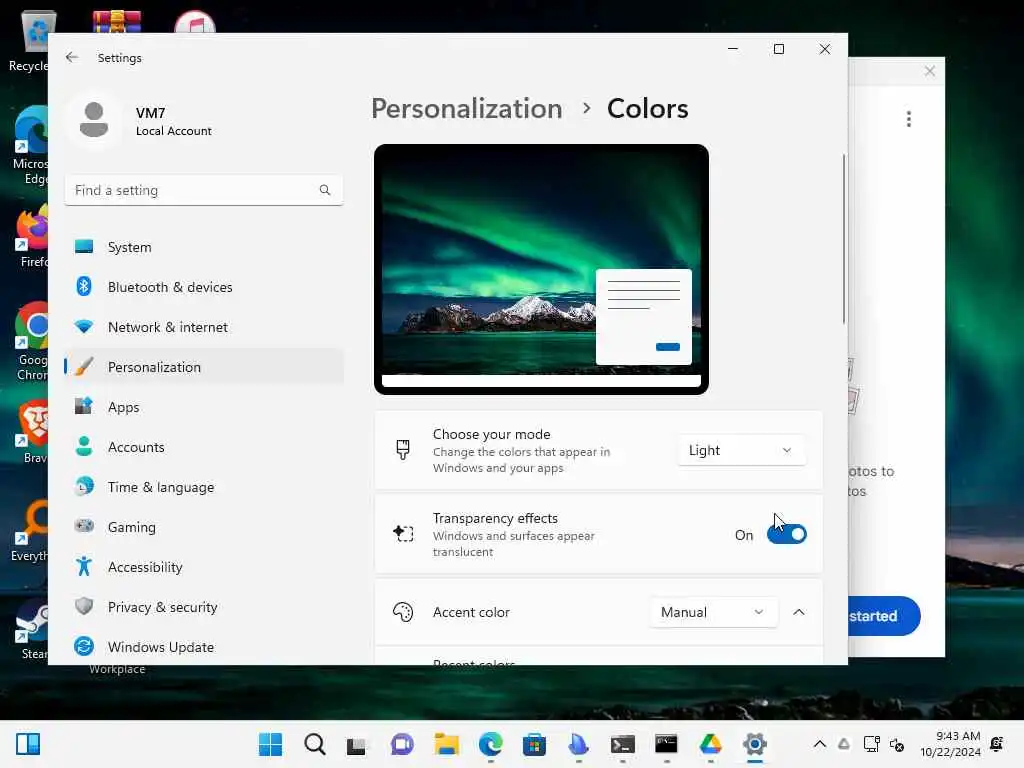Open Windows Update settings
The width and height of the screenshot is (1024, 768).
(x=204, y=647)
